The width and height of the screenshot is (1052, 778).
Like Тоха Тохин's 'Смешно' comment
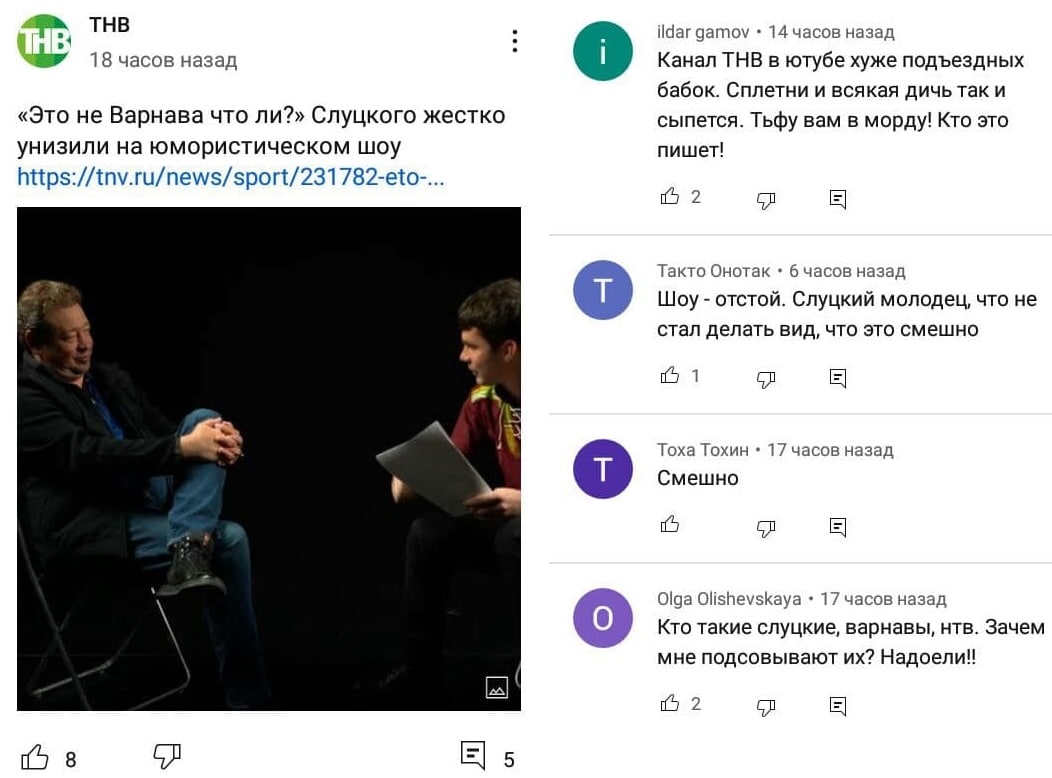tap(670, 524)
